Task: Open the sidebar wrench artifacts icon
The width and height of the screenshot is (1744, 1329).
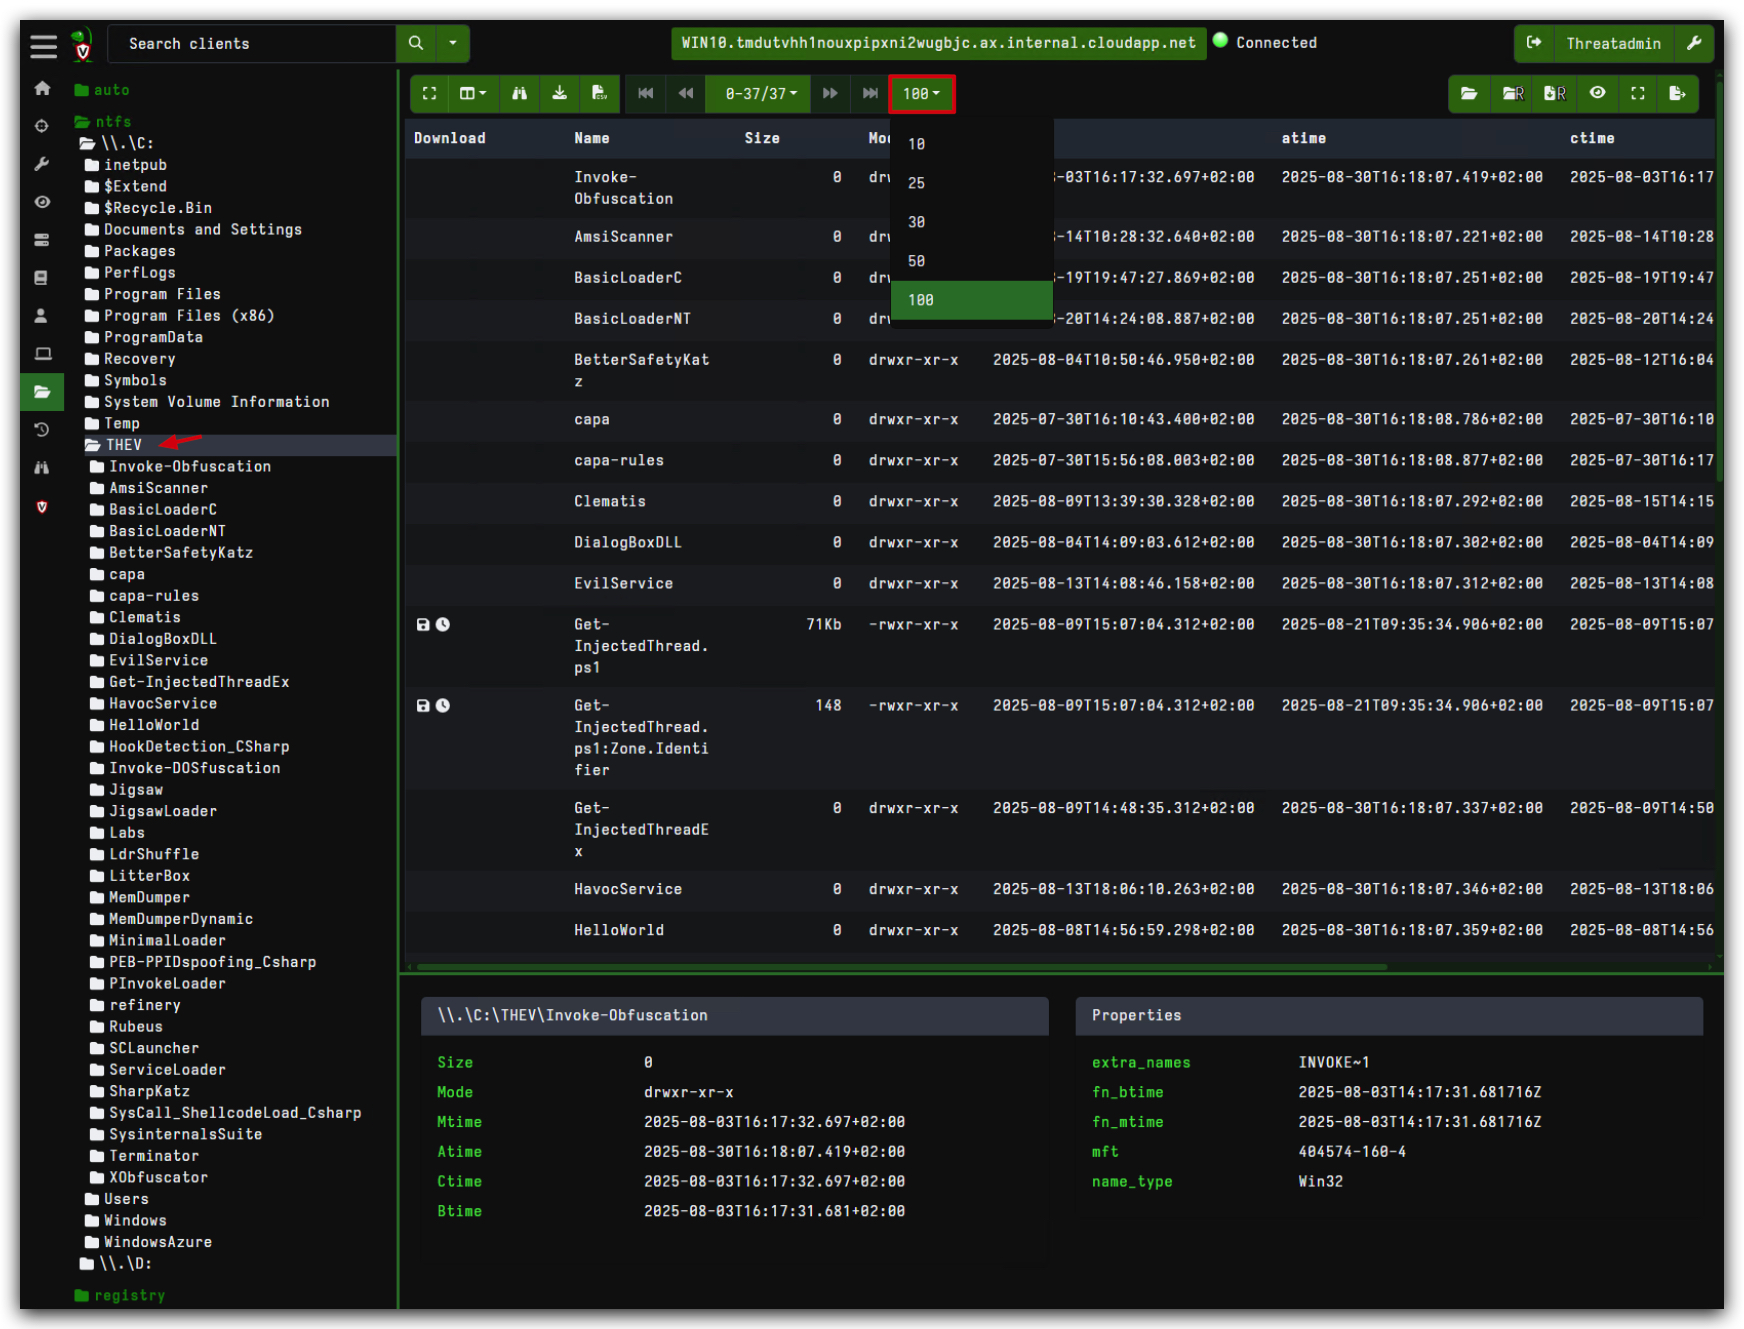Action: (x=42, y=164)
